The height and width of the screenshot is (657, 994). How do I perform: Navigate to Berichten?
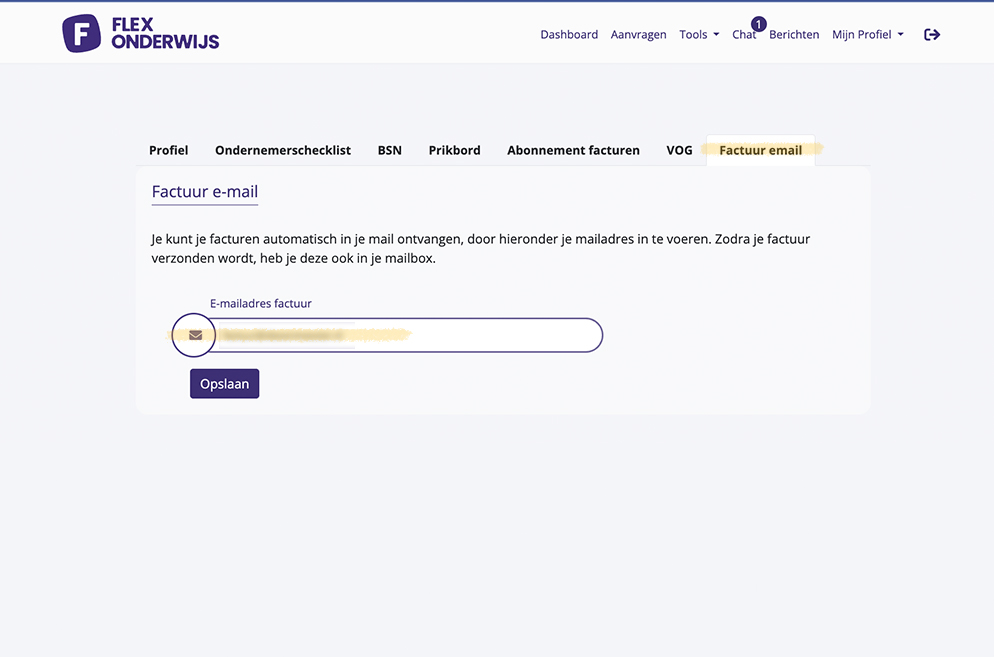[x=794, y=34]
